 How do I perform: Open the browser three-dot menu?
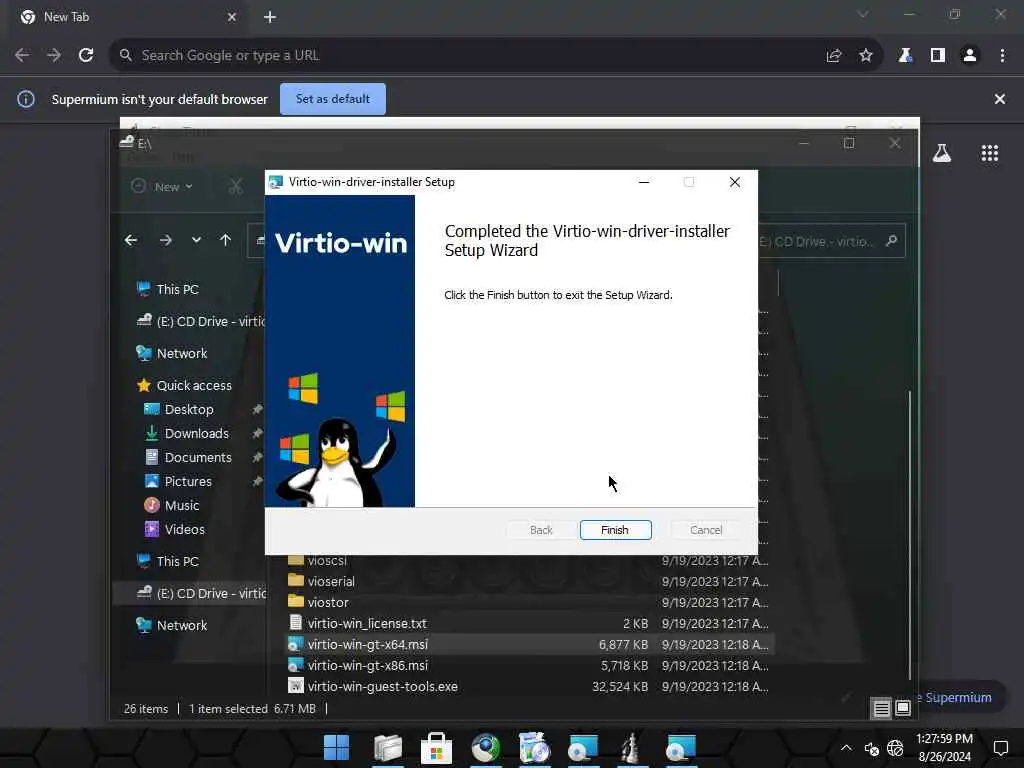point(1002,56)
